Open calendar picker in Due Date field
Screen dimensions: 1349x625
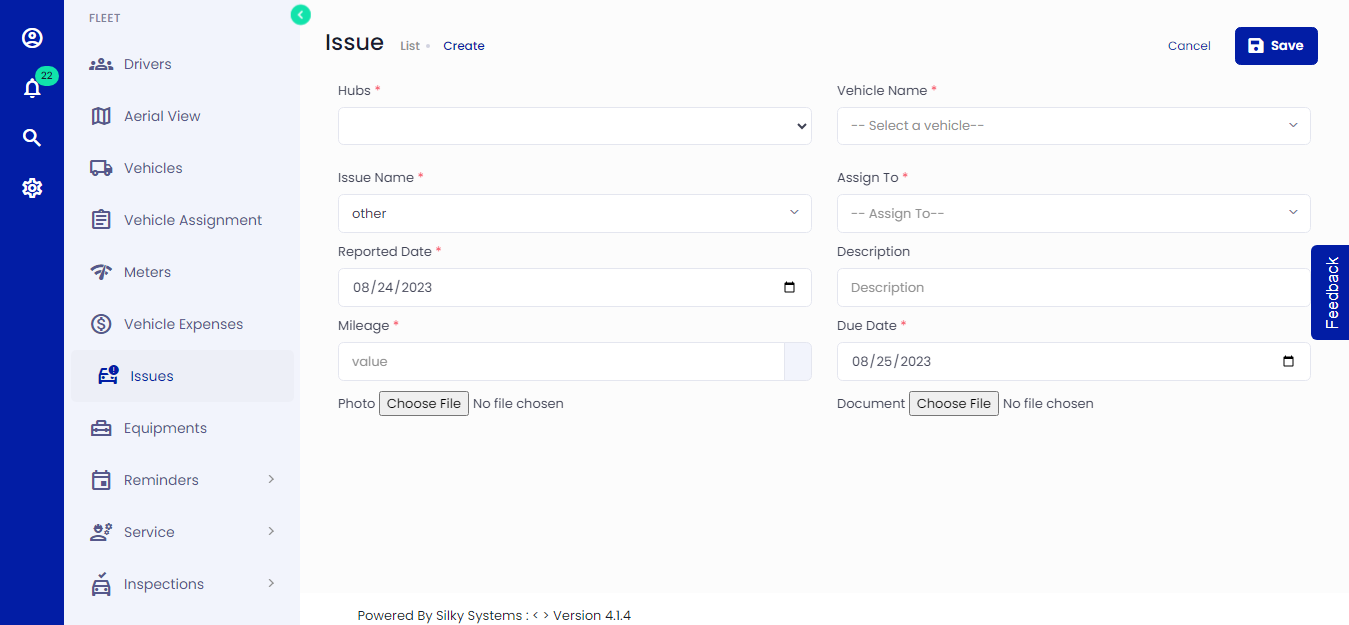click(x=1288, y=362)
